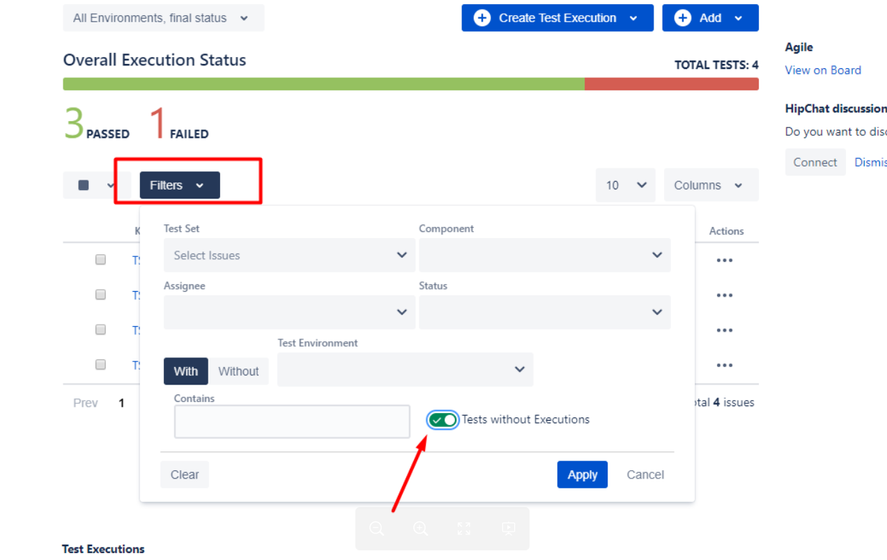Click the Clear button

[184, 475]
